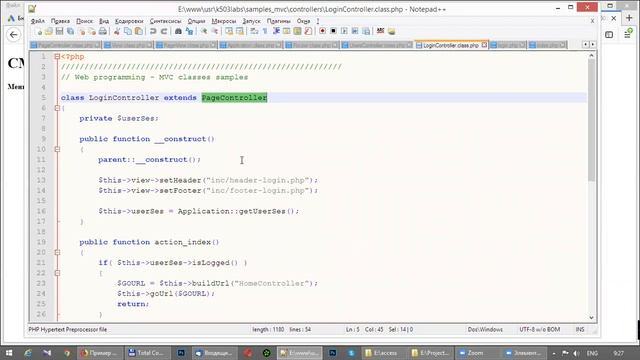640x360 pixels.
Task: Click the vertical scrollbar thumb in editor
Action: click(591, 120)
